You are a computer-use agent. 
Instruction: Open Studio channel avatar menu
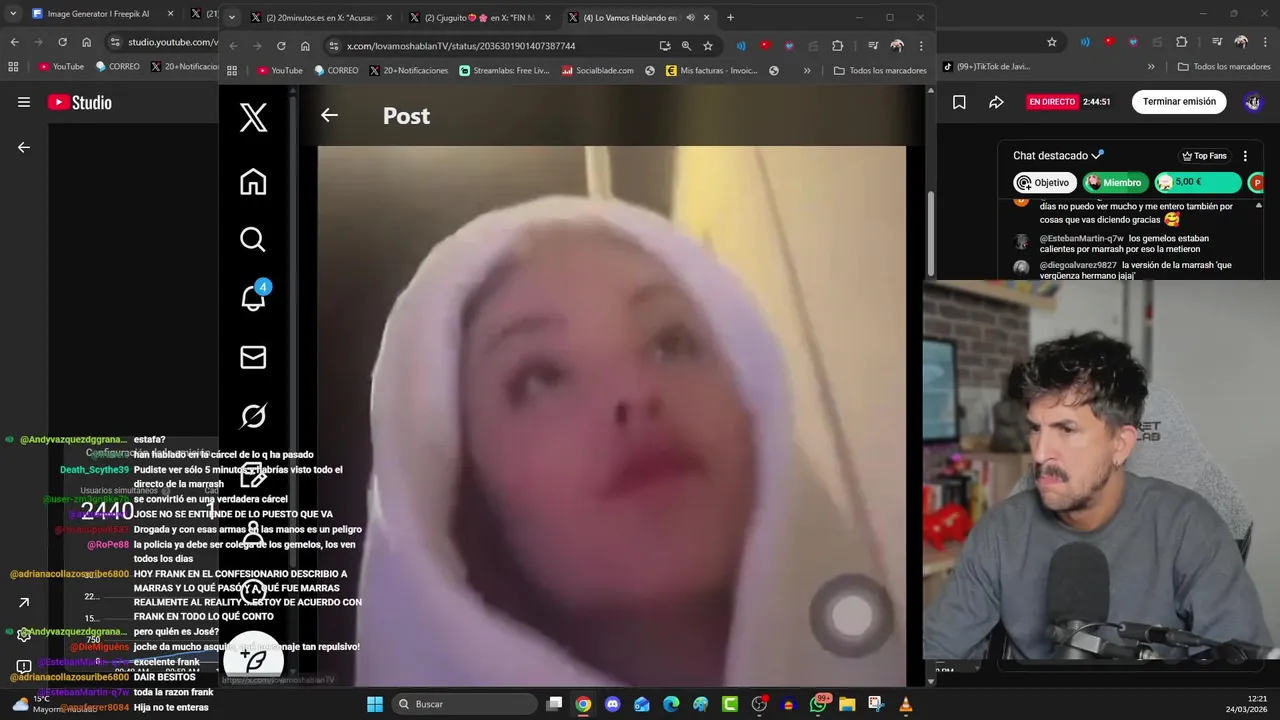click(x=1253, y=102)
